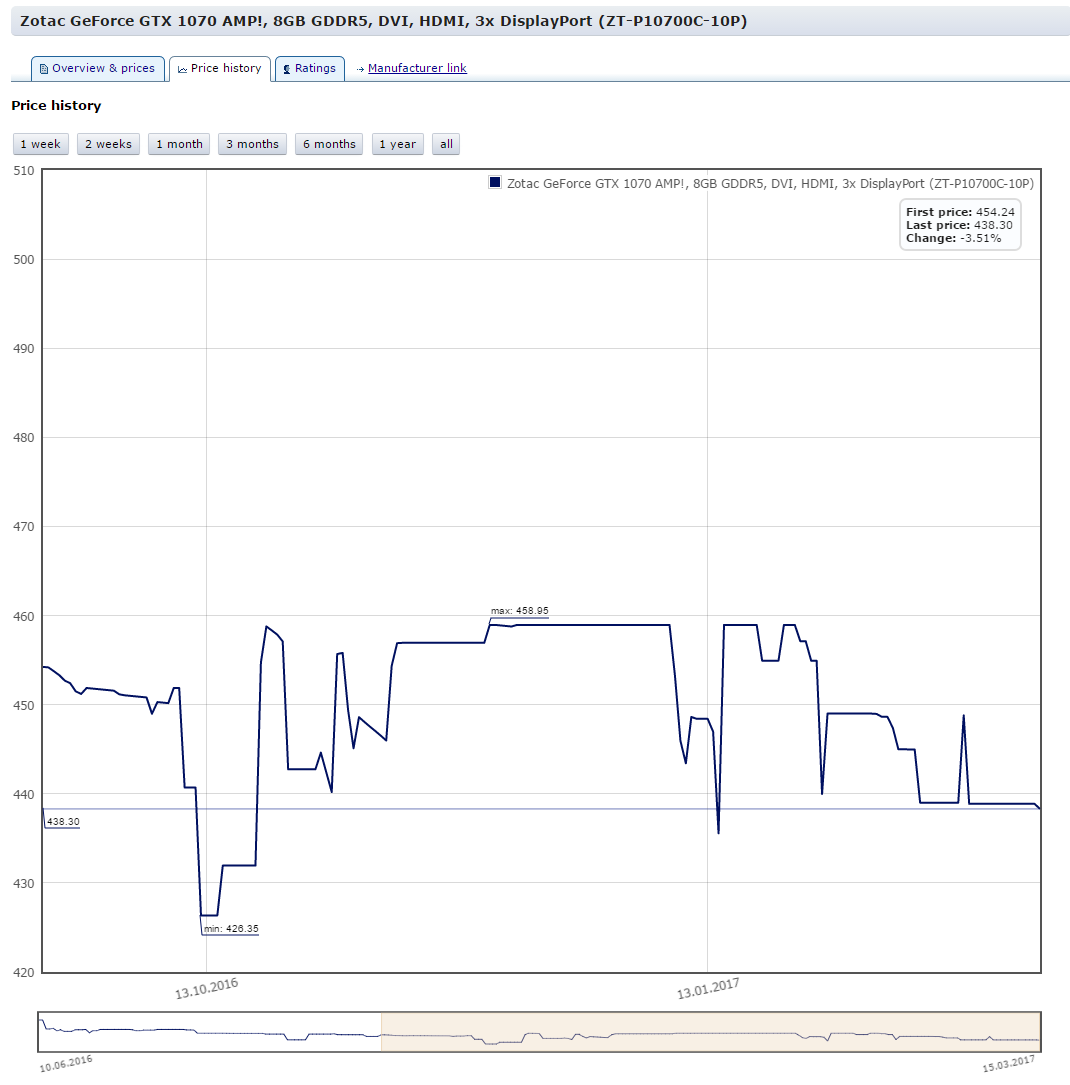Click the 438.30 current price label
The width and height of the screenshot is (1070, 1085).
pos(63,822)
